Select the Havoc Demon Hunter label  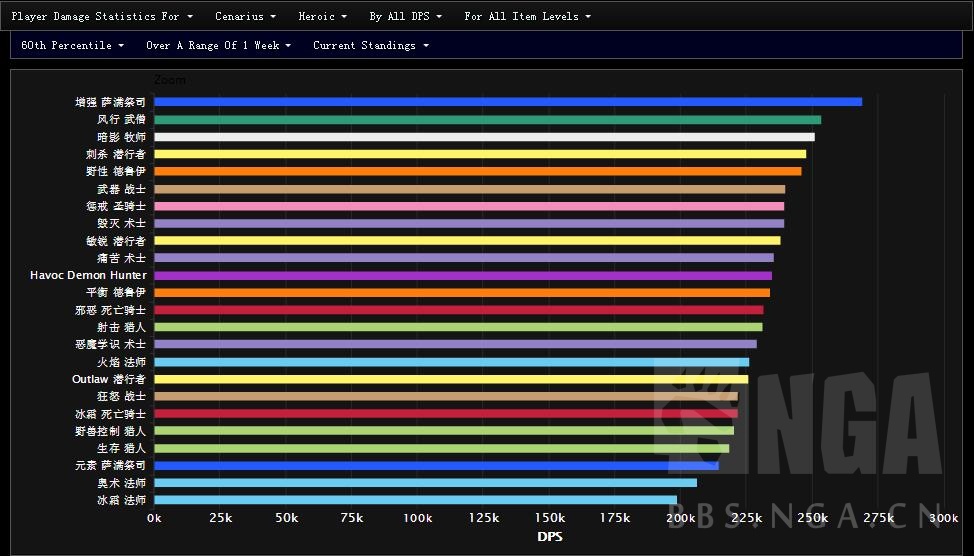[88, 275]
